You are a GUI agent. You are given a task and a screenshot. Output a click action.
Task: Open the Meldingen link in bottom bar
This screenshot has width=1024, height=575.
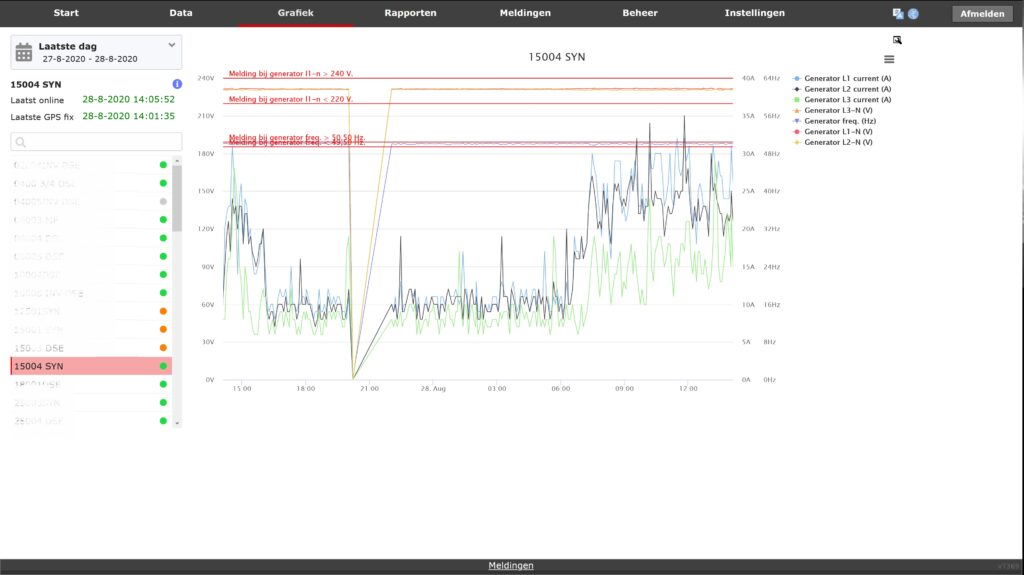click(x=511, y=566)
